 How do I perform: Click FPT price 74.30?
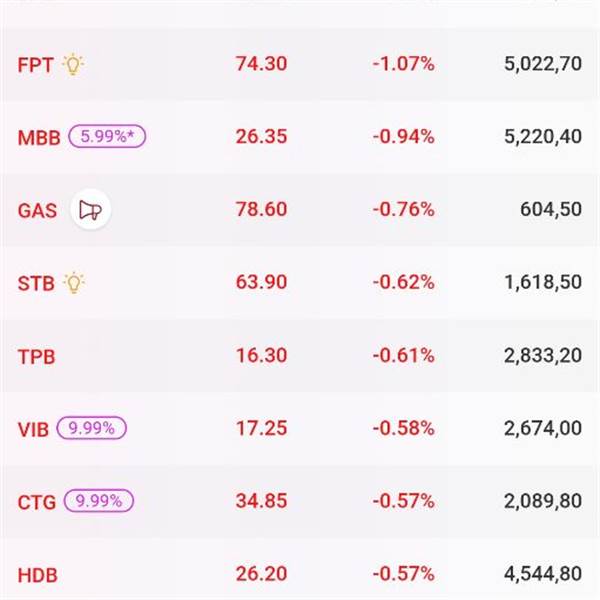(x=261, y=64)
